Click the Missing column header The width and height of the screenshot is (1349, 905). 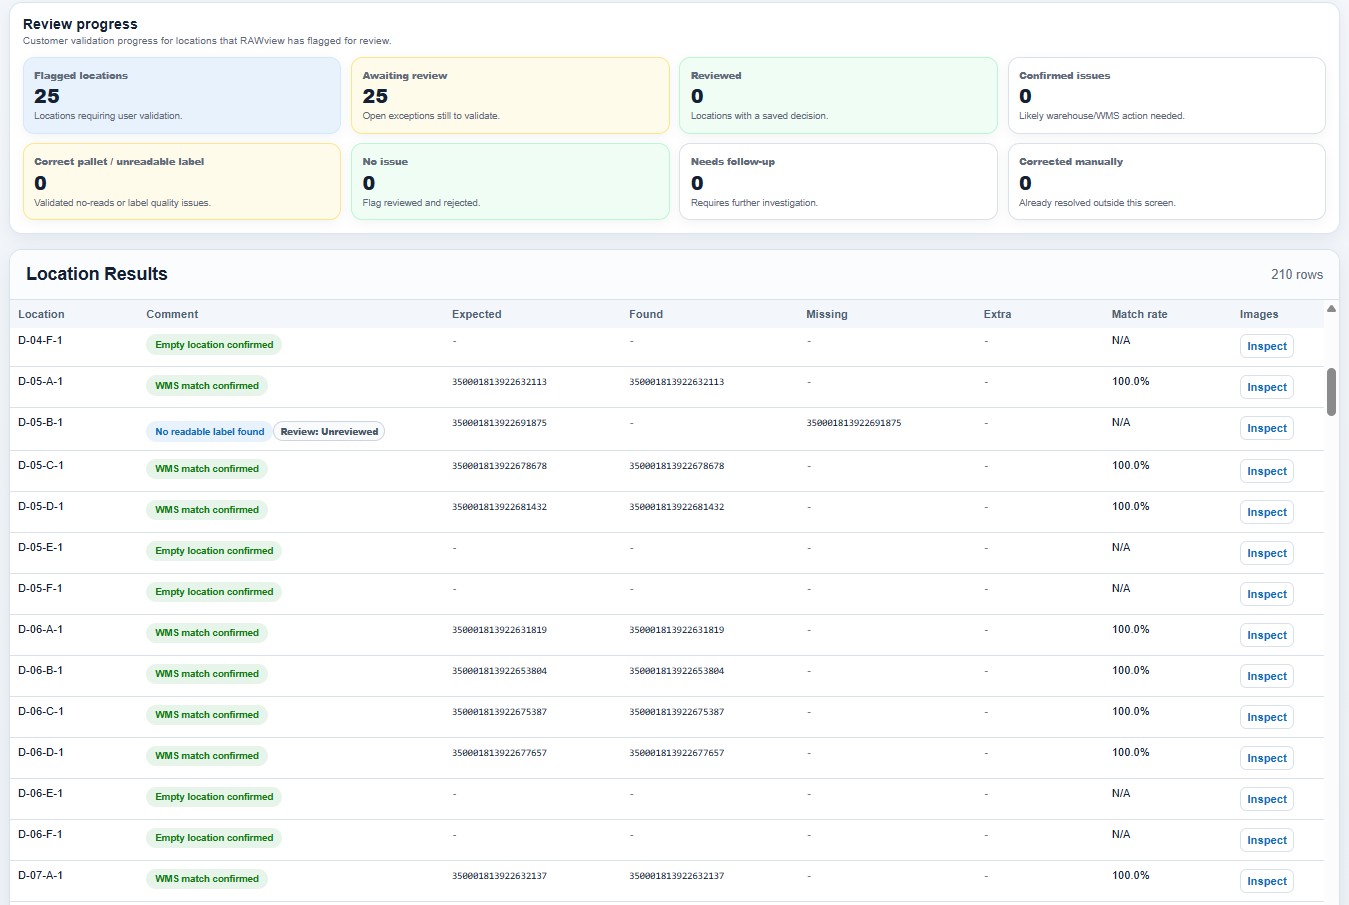tap(826, 314)
